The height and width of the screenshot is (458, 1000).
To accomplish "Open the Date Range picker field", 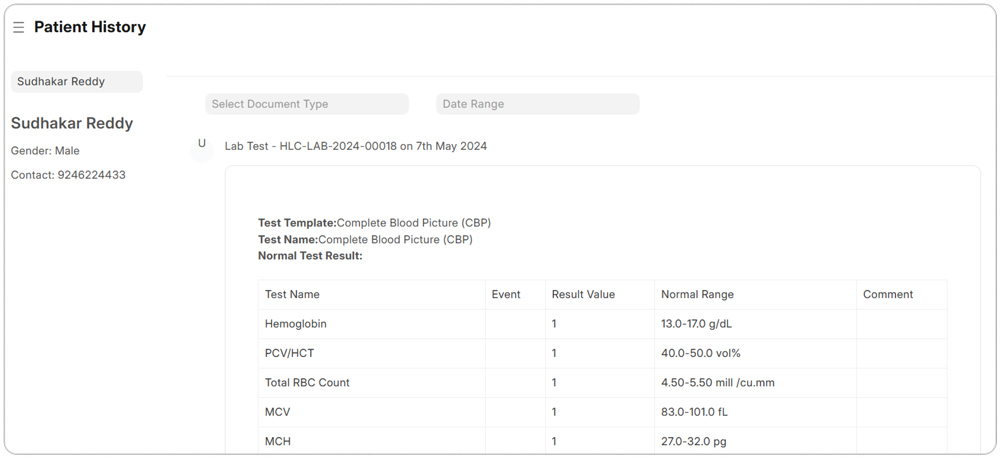I will coord(537,104).
